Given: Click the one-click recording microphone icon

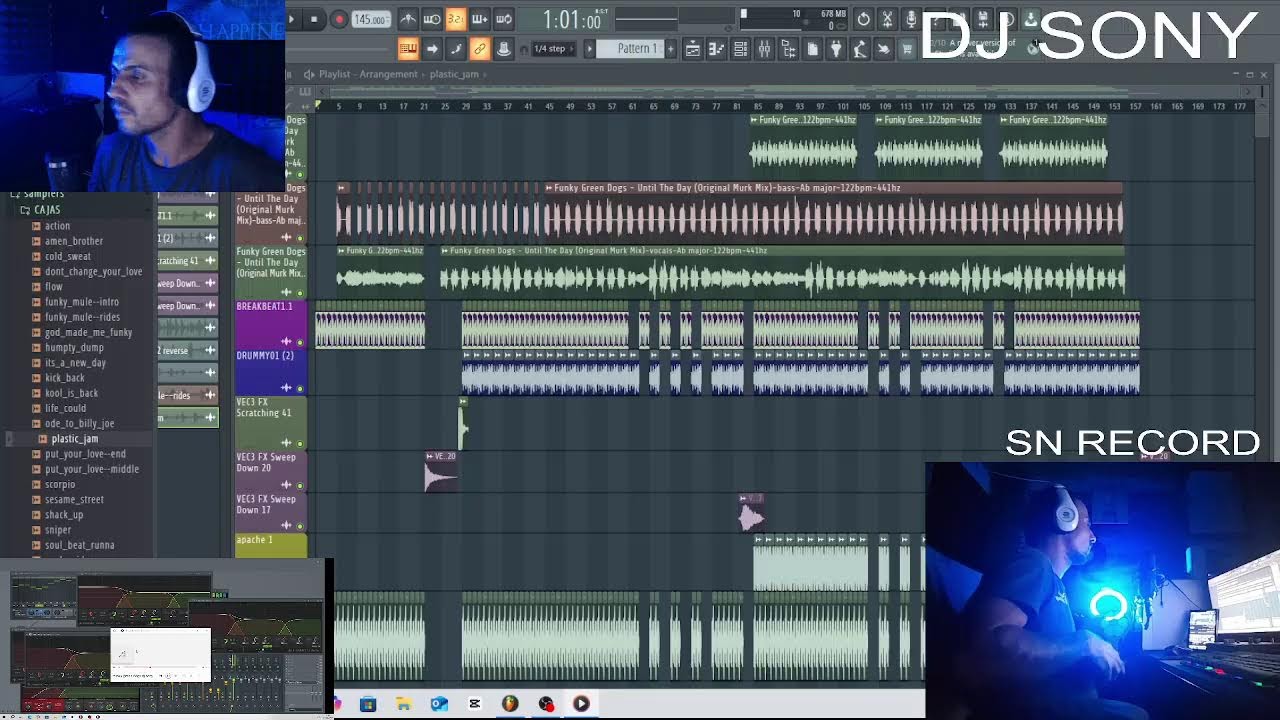Looking at the screenshot, I should coord(911,19).
